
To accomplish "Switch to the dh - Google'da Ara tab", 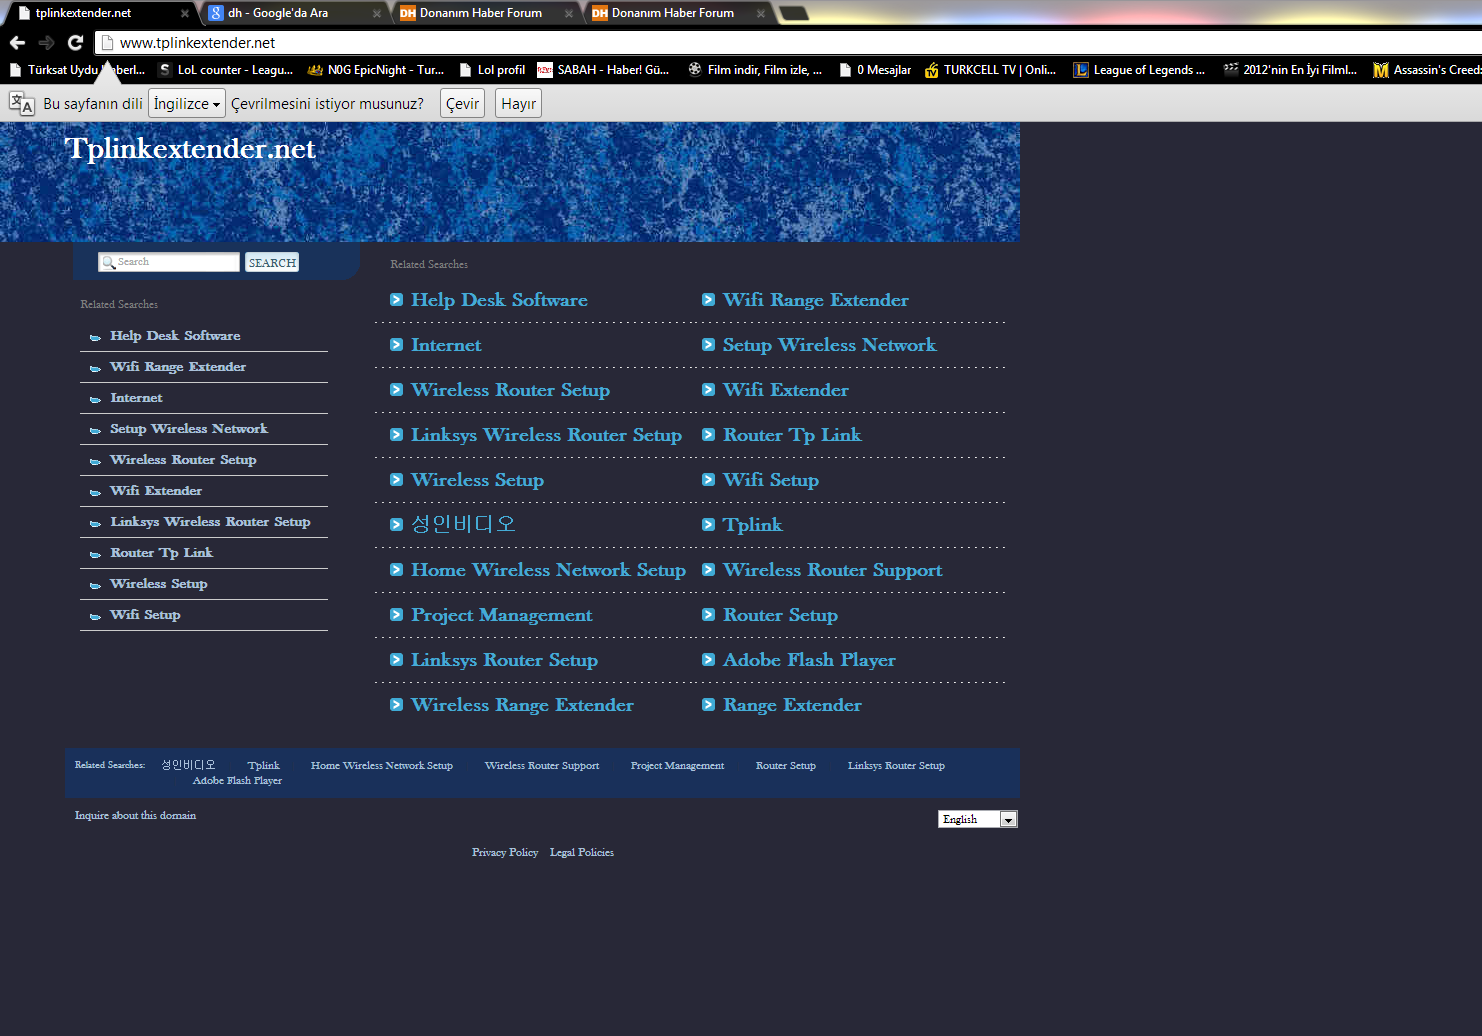I will [x=290, y=13].
